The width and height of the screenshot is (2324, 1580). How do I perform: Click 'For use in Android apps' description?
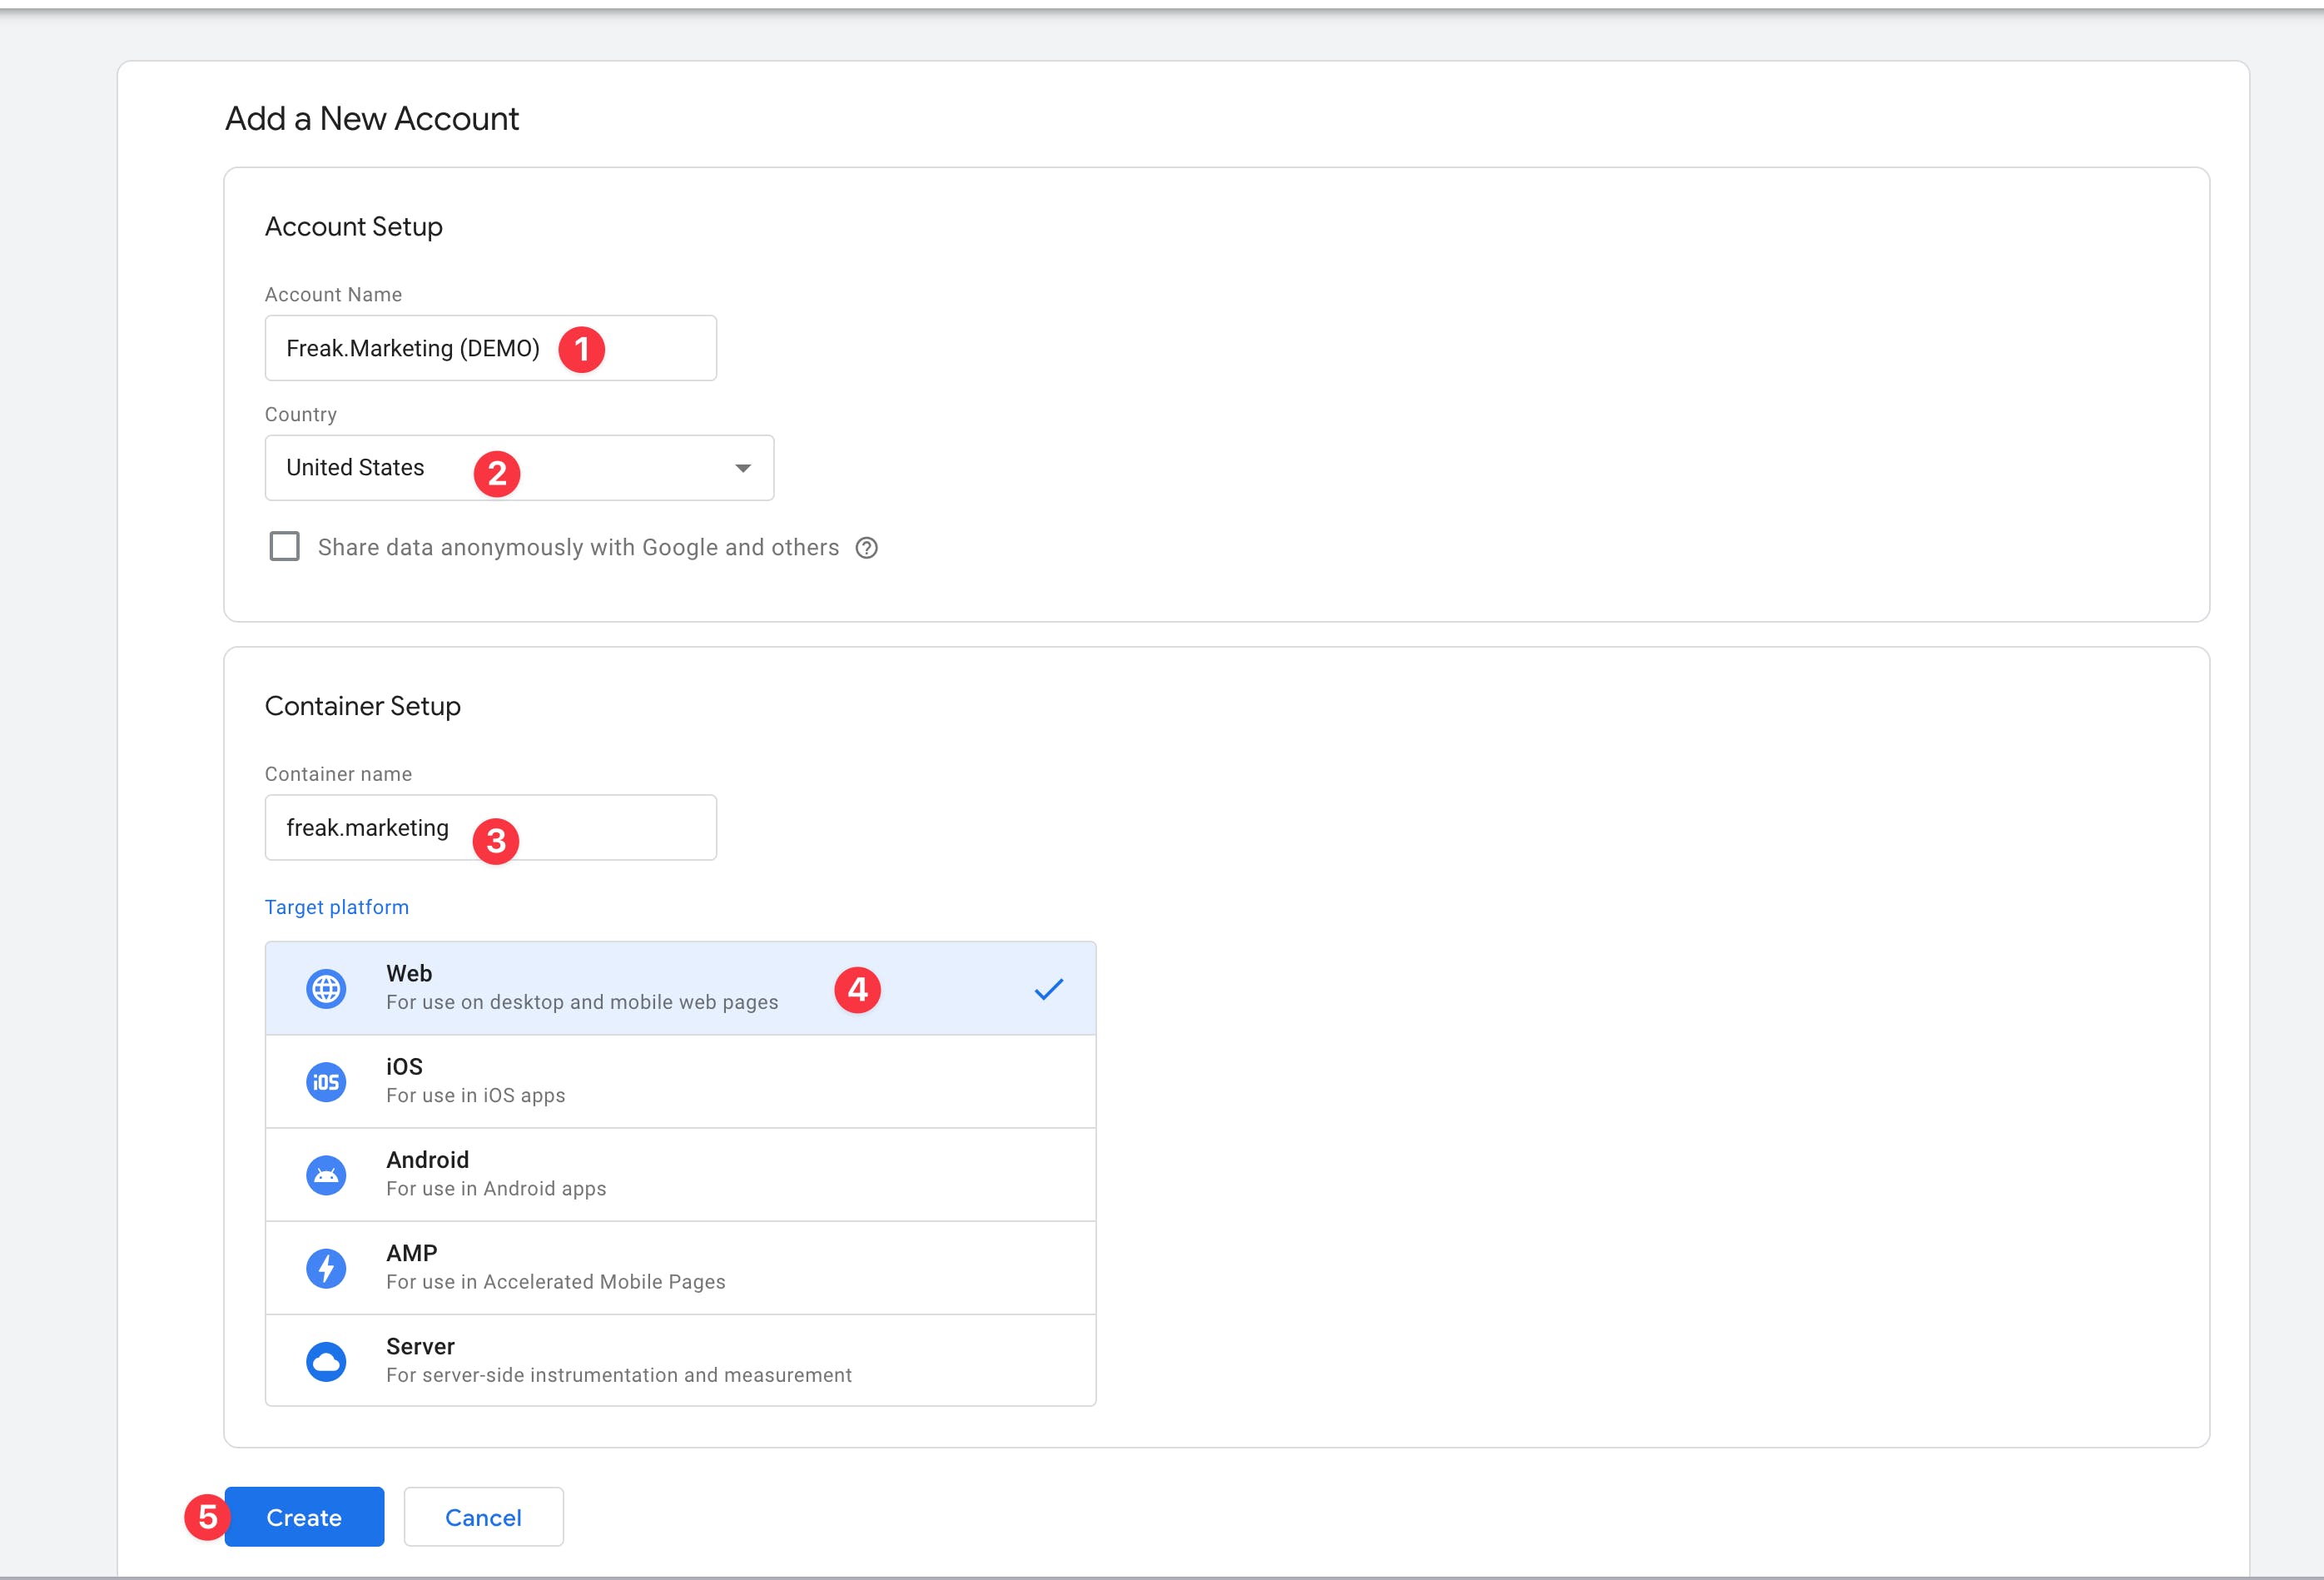coord(496,1188)
